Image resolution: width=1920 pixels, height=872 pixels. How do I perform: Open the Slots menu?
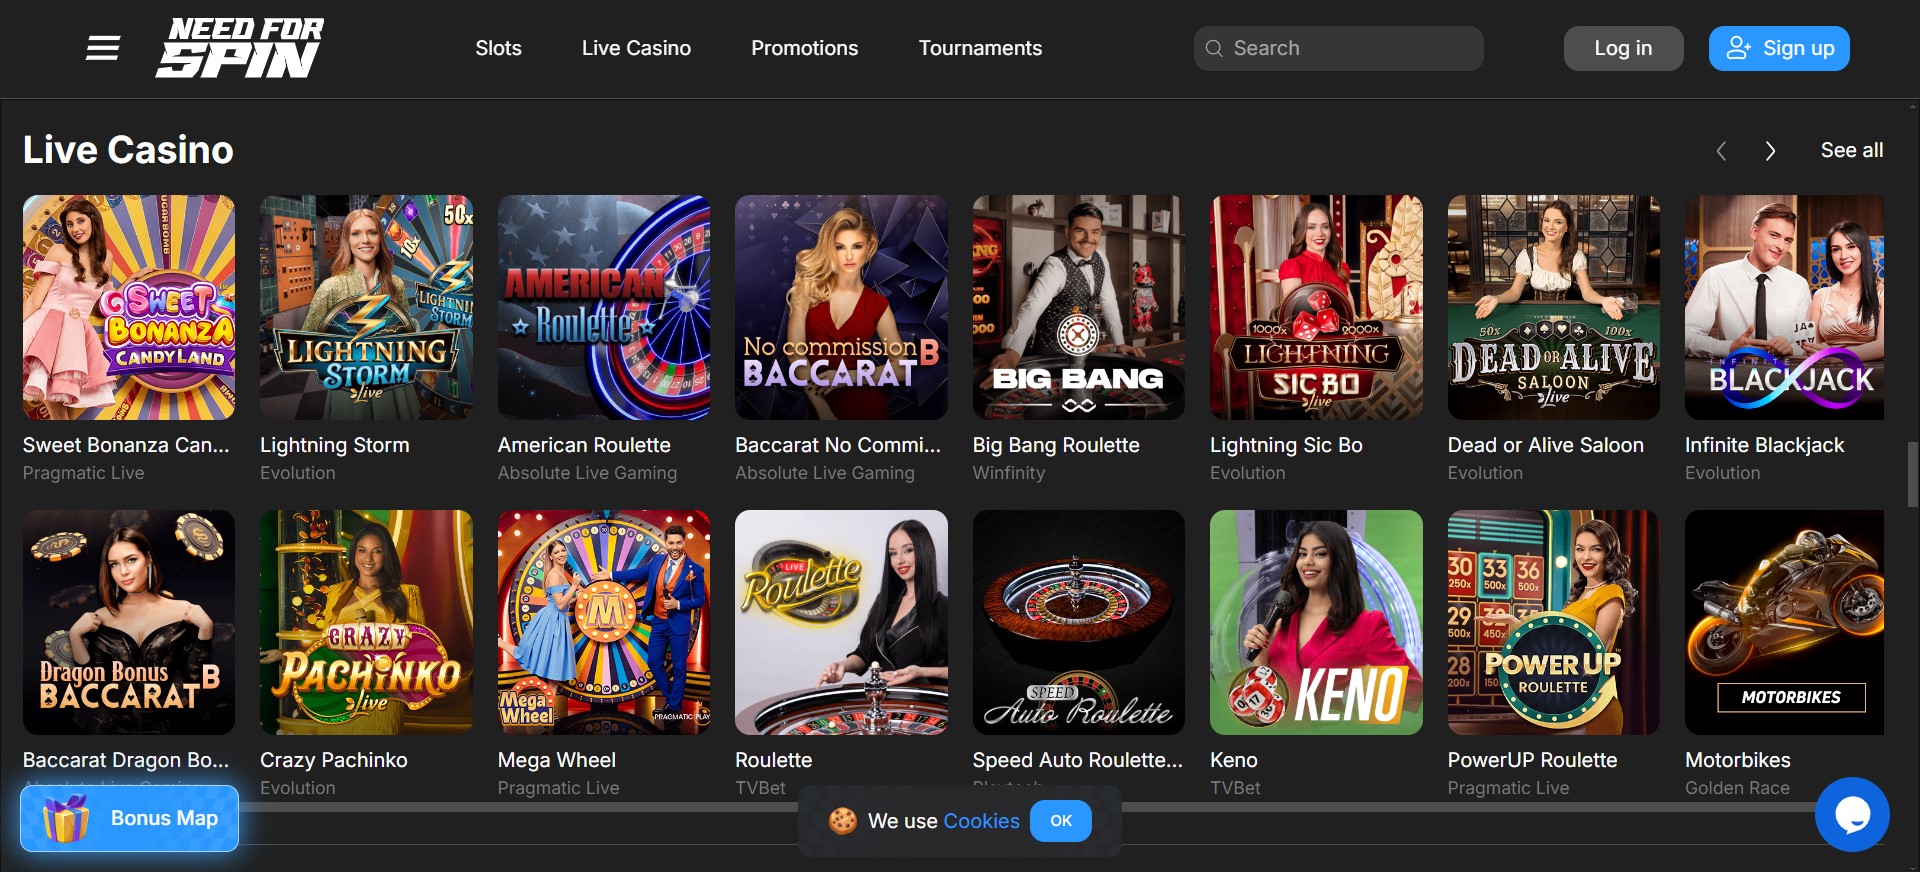498,48
